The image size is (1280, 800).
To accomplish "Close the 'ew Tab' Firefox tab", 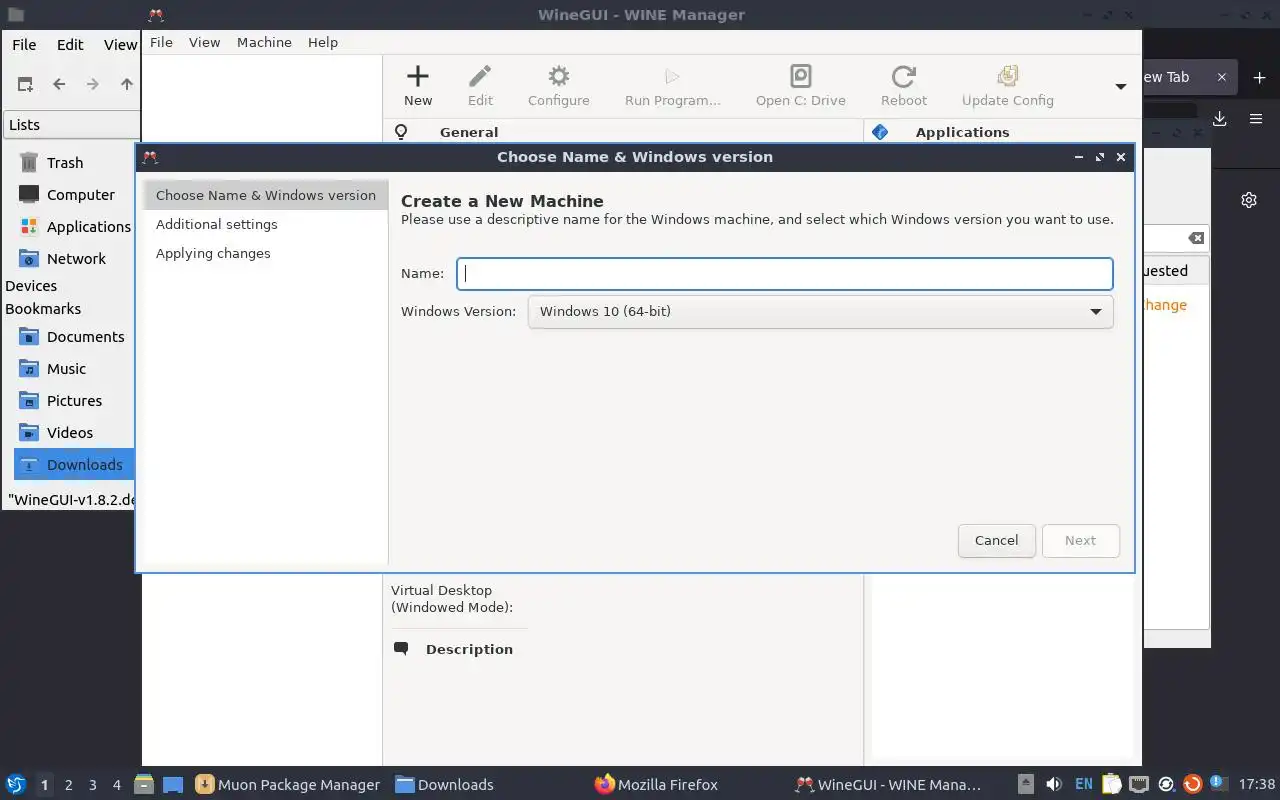I will (x=1221, y=77).
